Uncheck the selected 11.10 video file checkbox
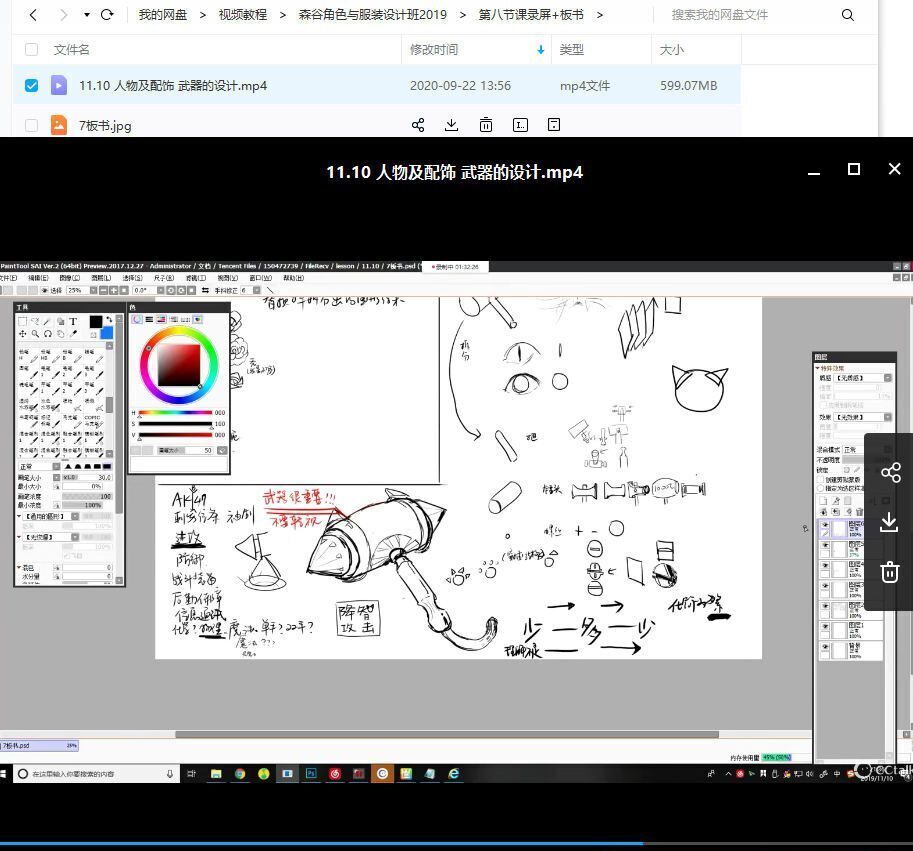This screenshot has height=851, width=913. [x=31, y=85]
